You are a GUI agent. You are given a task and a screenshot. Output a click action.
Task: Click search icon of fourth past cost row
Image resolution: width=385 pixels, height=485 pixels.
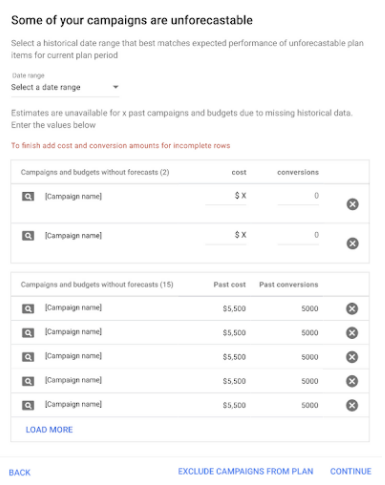click(28, 381)
